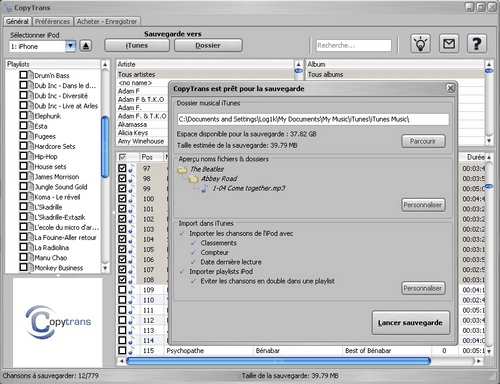
Task: Check track position 109 checkbox
Action: [x=122, y=289]
